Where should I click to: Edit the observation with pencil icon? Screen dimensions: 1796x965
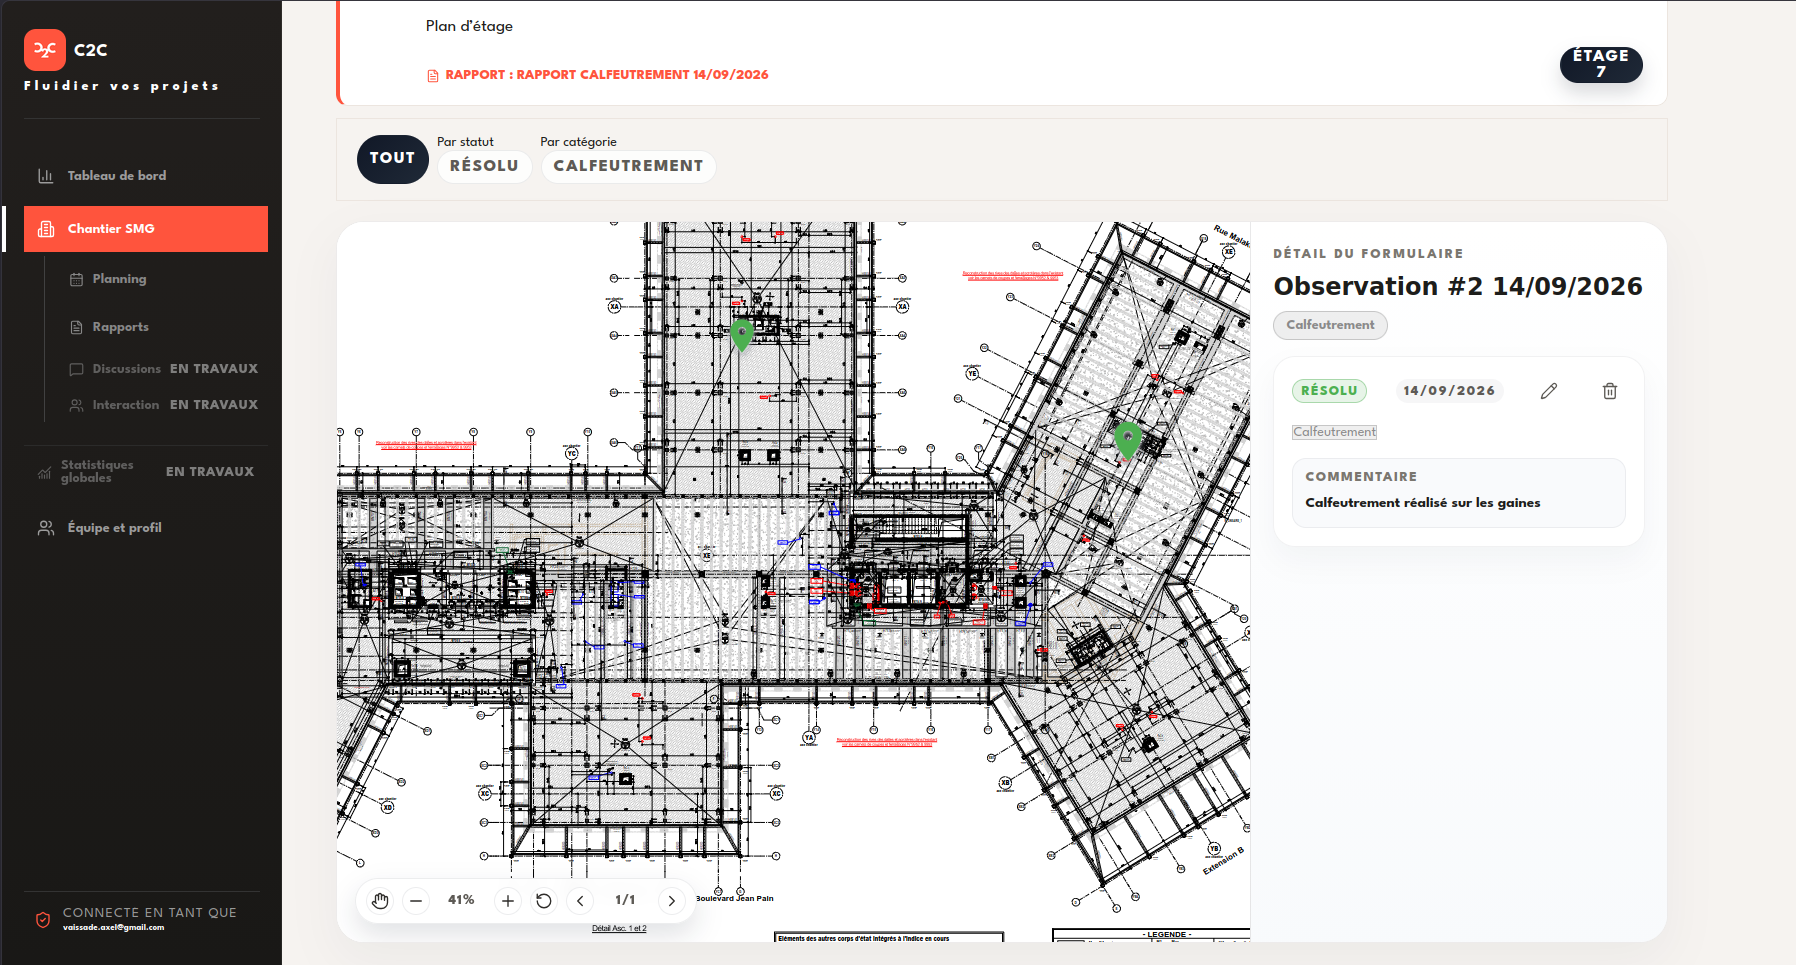(1549, 391)
